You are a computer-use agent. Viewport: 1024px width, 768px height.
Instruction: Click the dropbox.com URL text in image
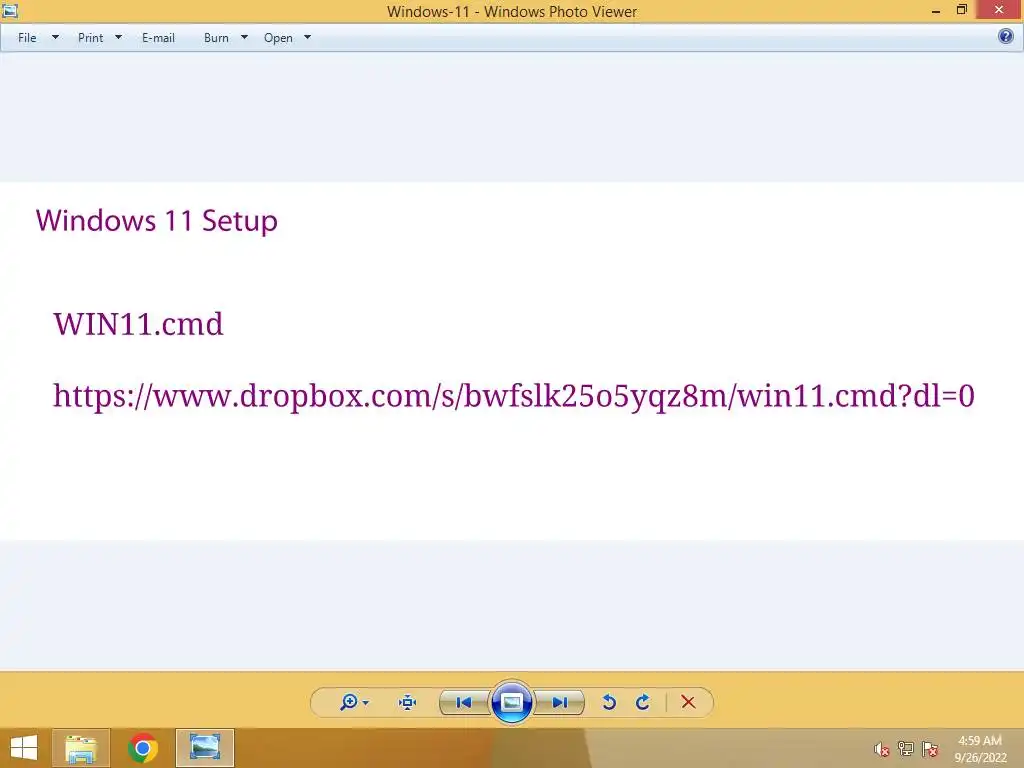point(513,396)
